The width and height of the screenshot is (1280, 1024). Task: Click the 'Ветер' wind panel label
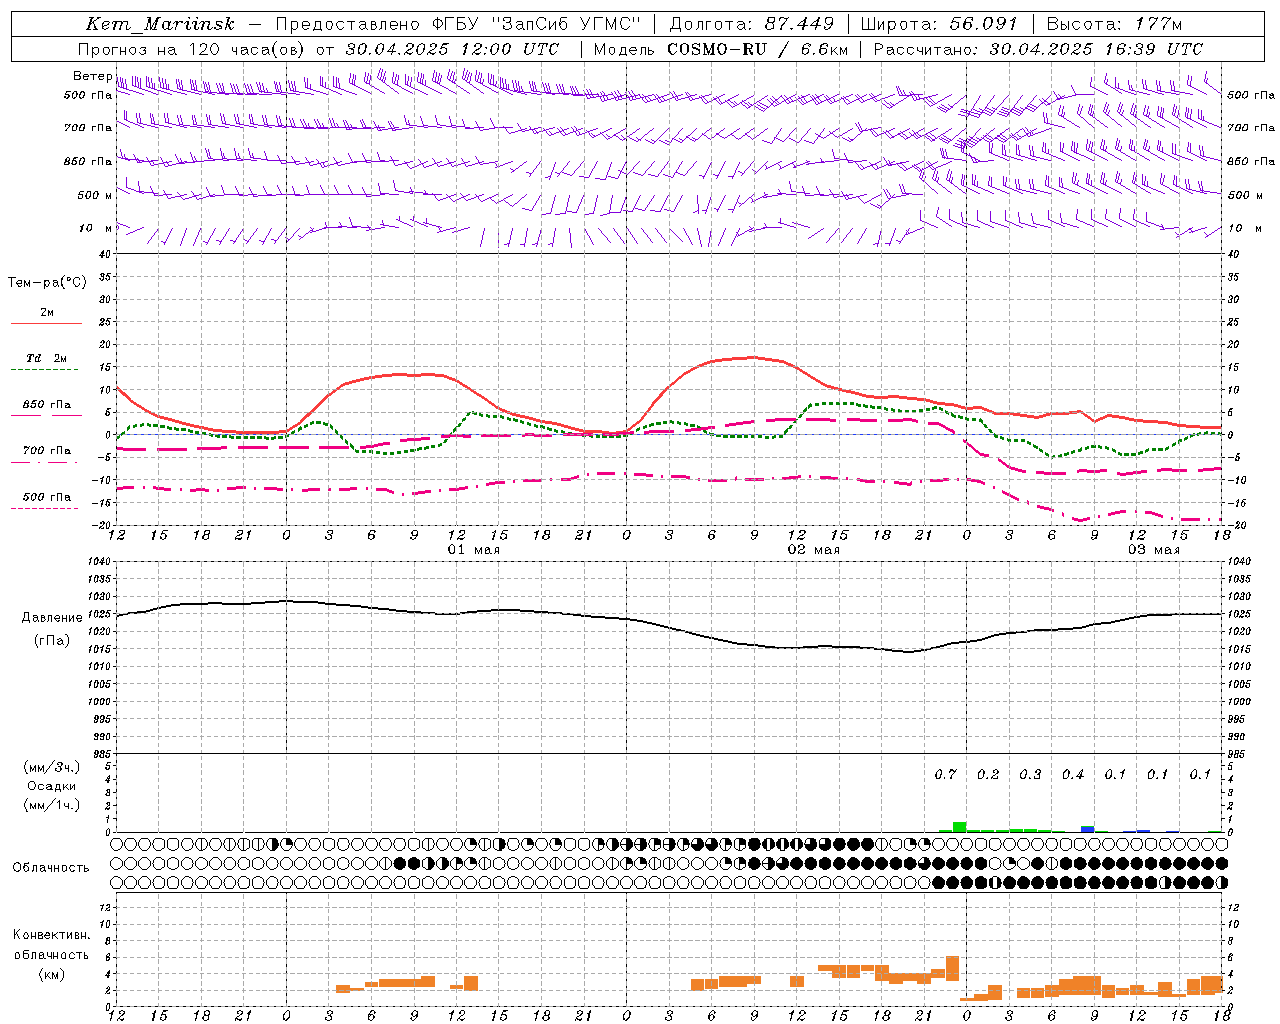(92, 76)
